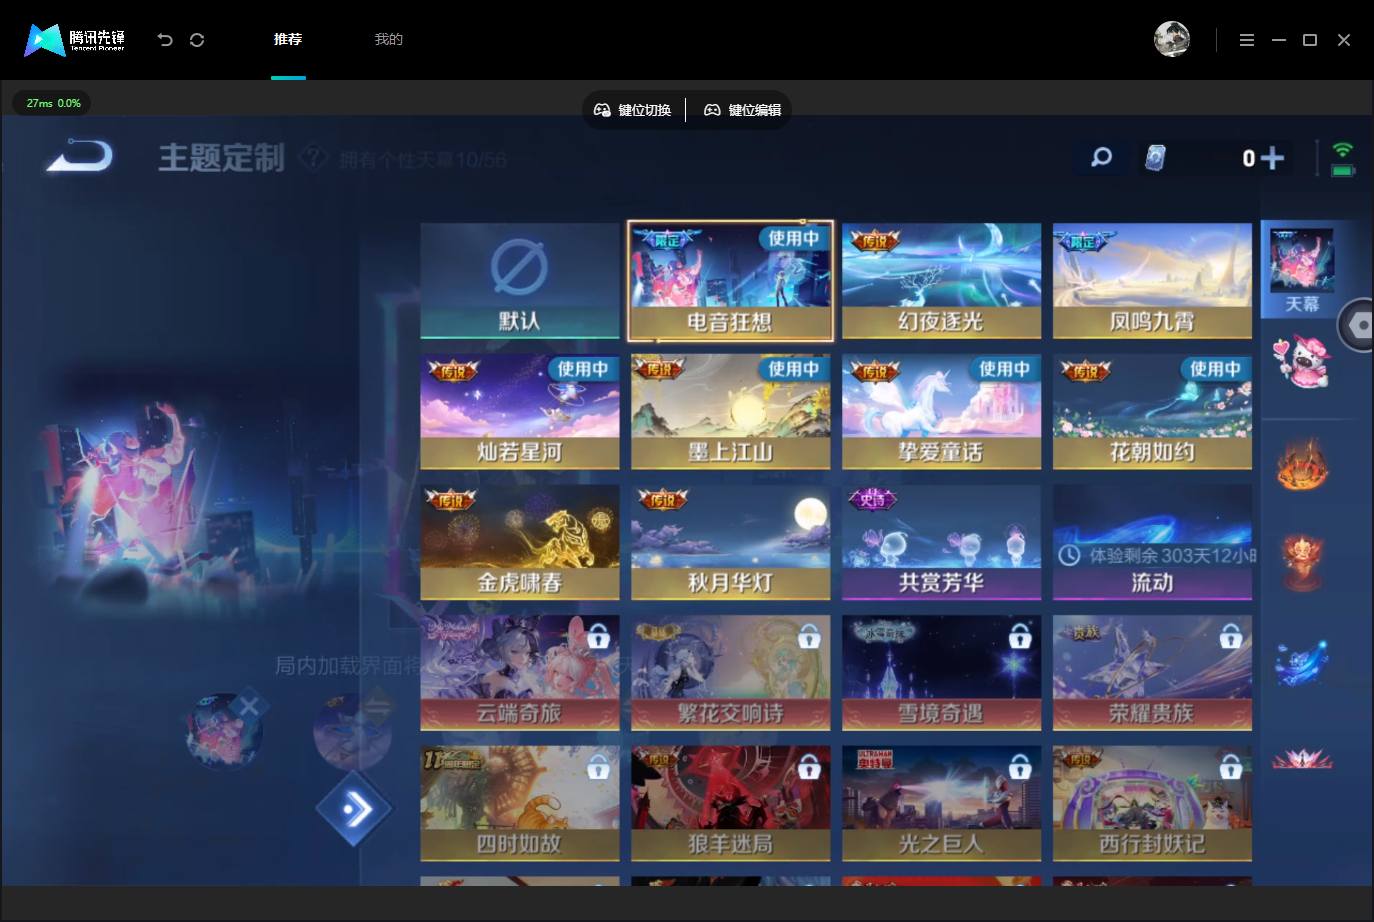
Task: Open the search magnifier icon
Action: point(1101,157)
